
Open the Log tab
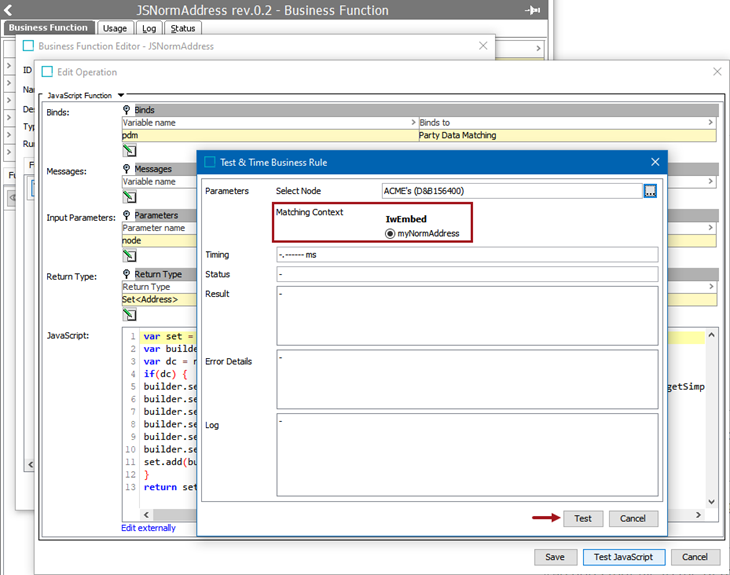(x=149, y=28)
